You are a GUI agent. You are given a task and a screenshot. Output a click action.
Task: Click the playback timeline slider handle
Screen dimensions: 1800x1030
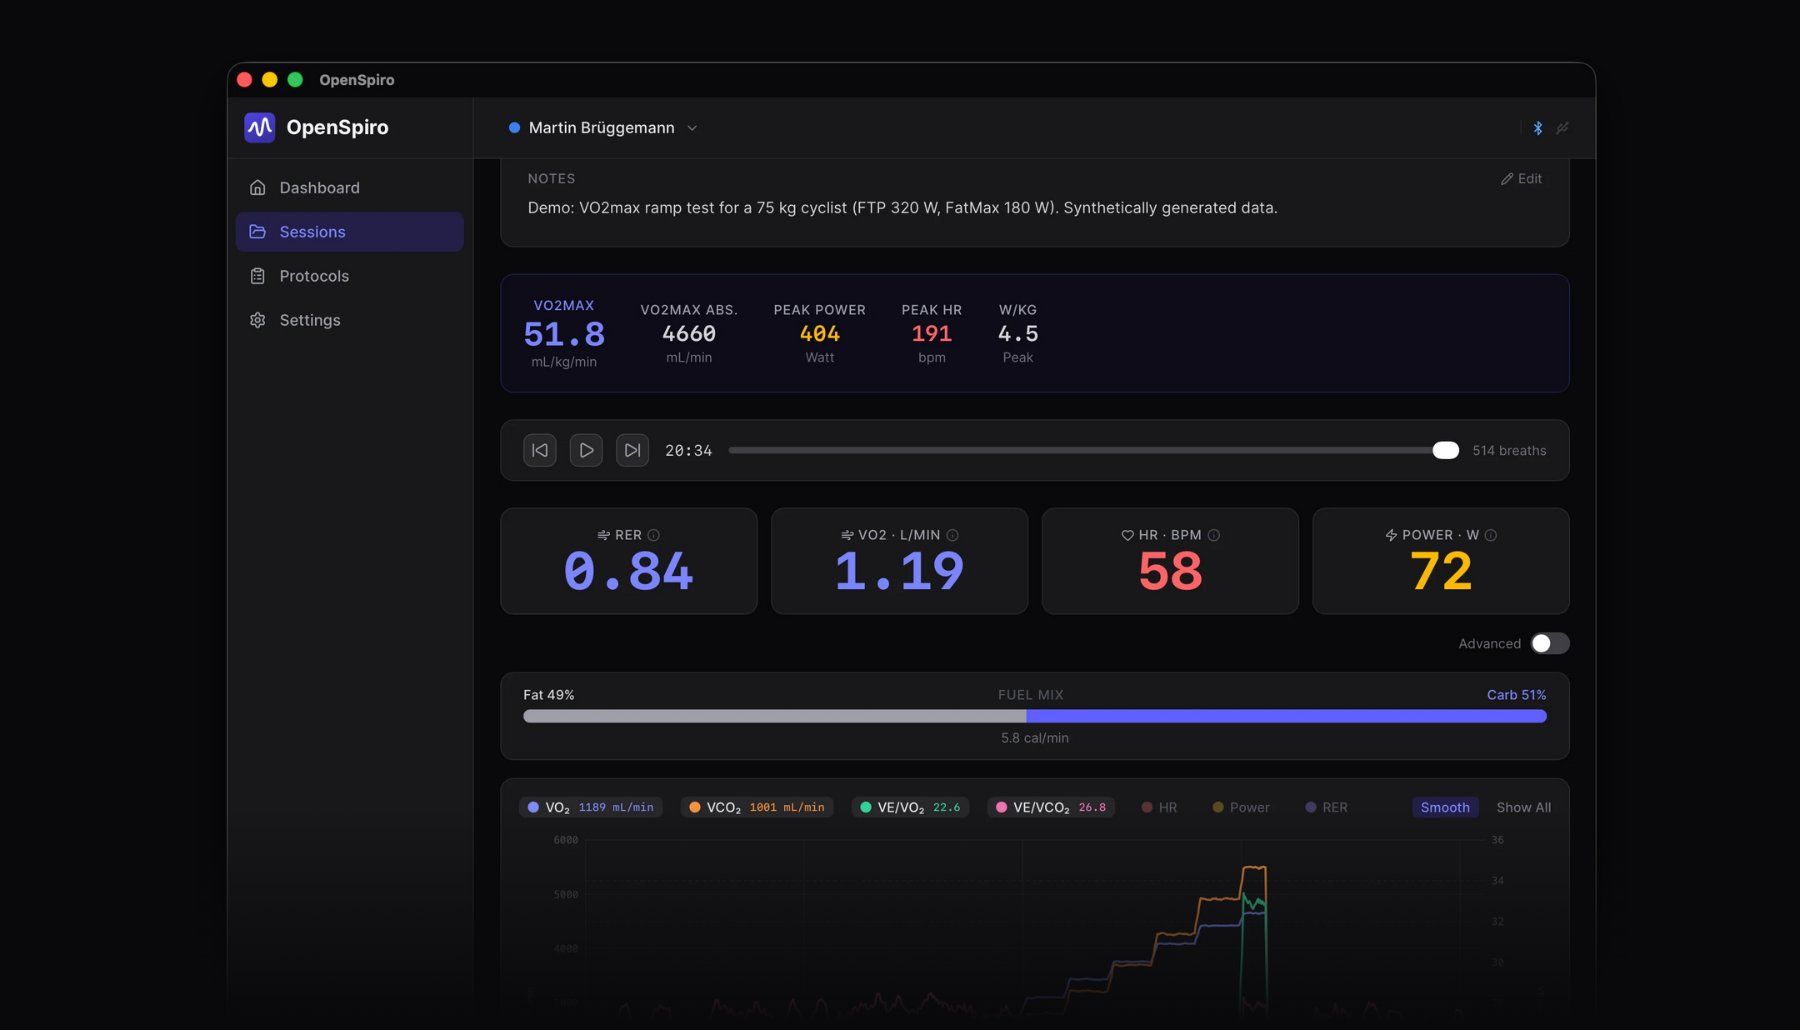pyautogui.click(x=1445, y=451)
